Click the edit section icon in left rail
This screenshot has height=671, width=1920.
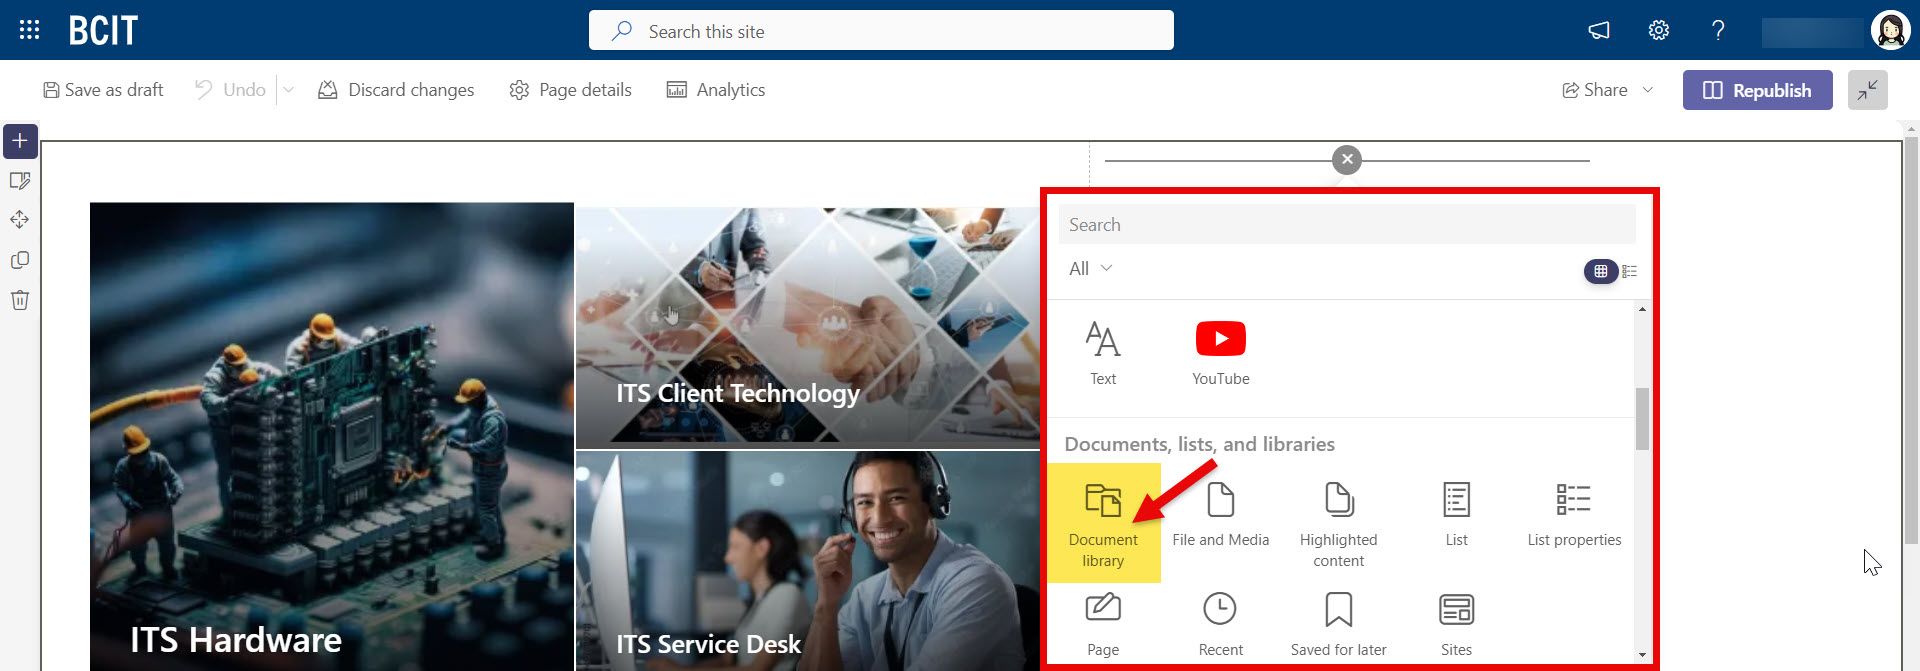[20, 181]
